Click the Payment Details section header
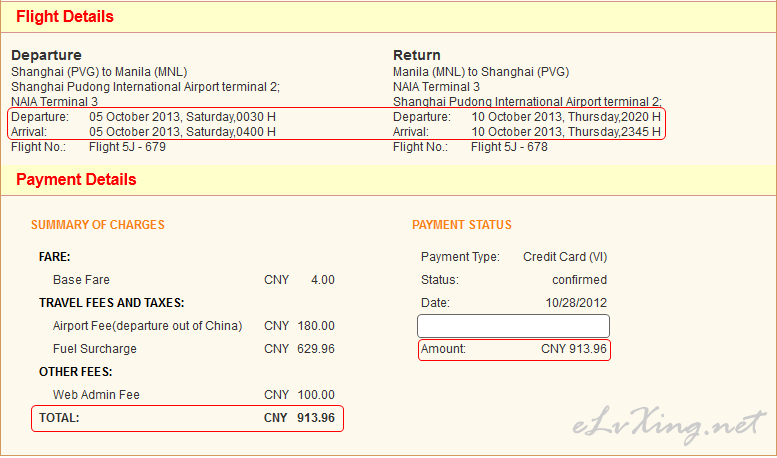 click(x=76, y=179)
